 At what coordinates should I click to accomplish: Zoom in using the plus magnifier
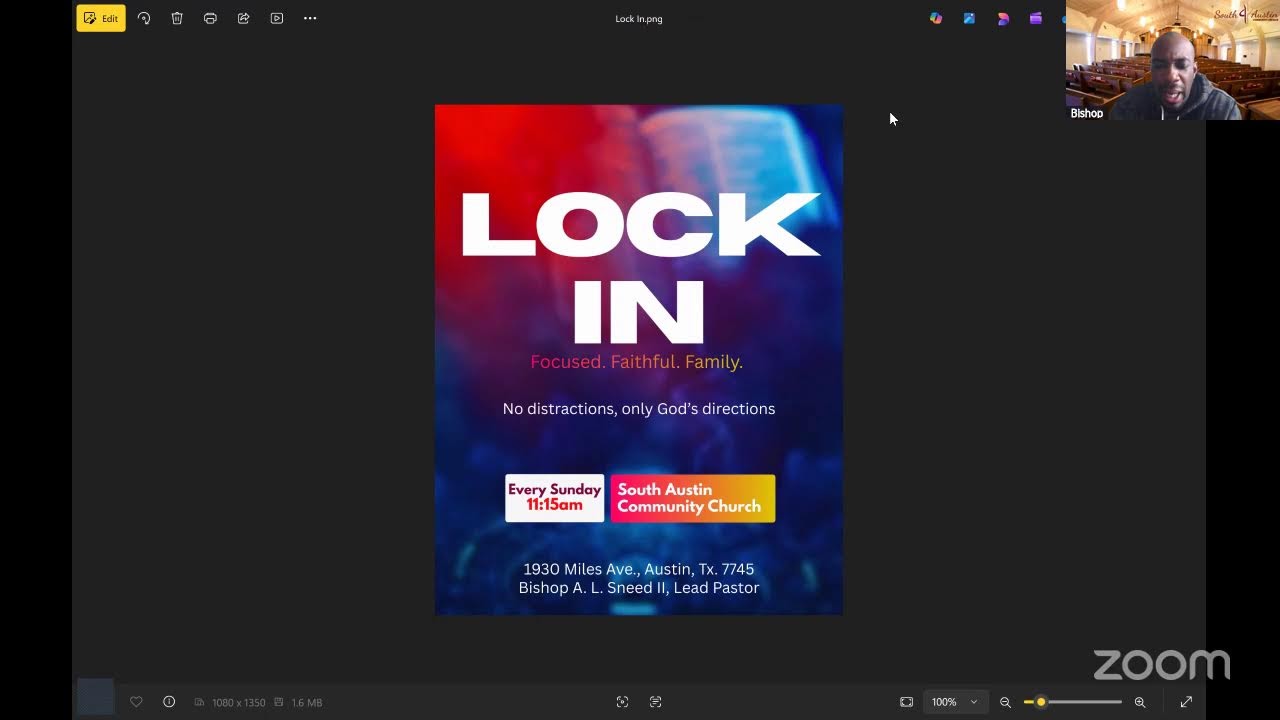[x=1140, y=702]
